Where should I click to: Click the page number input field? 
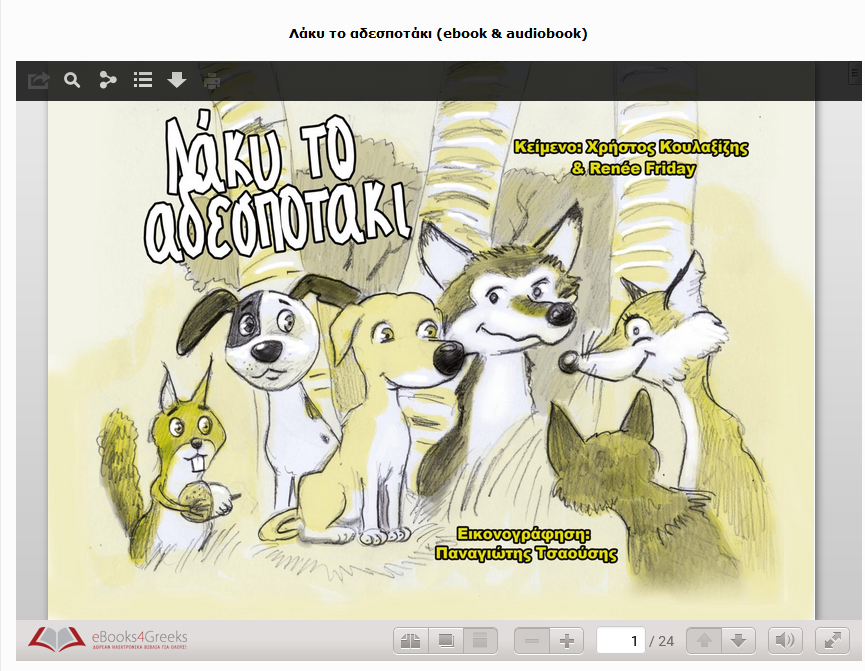pyautogui.click(x=620, y=640)
